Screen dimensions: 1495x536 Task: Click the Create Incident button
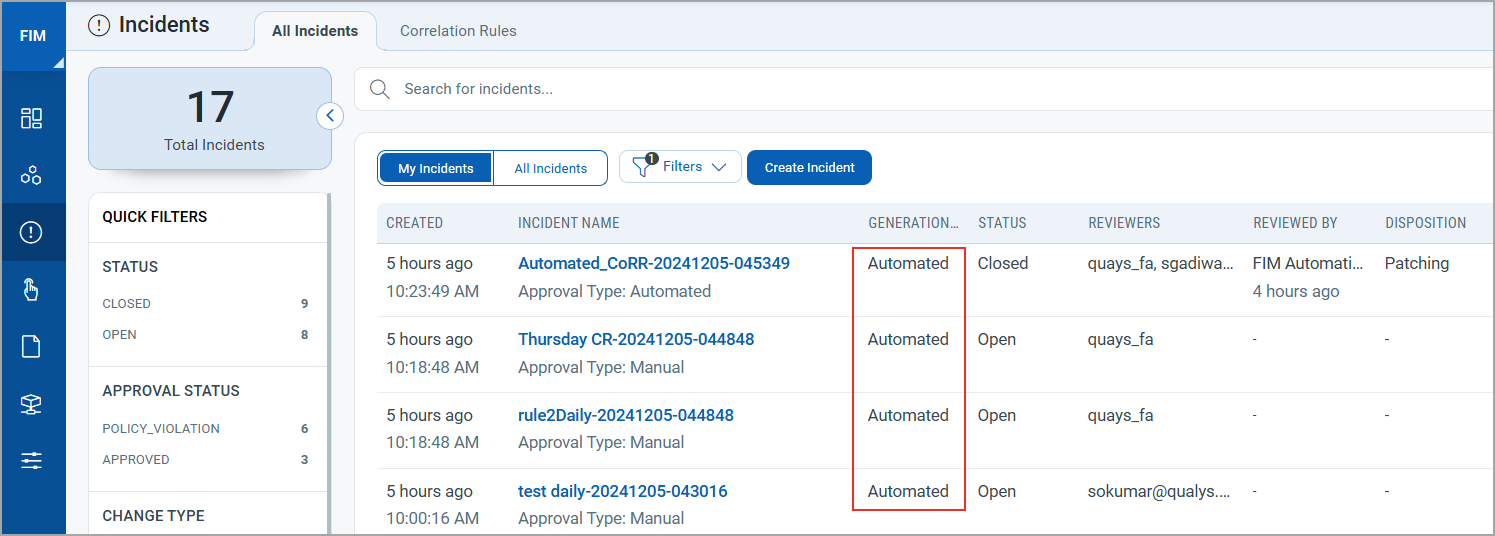(809, 168)
